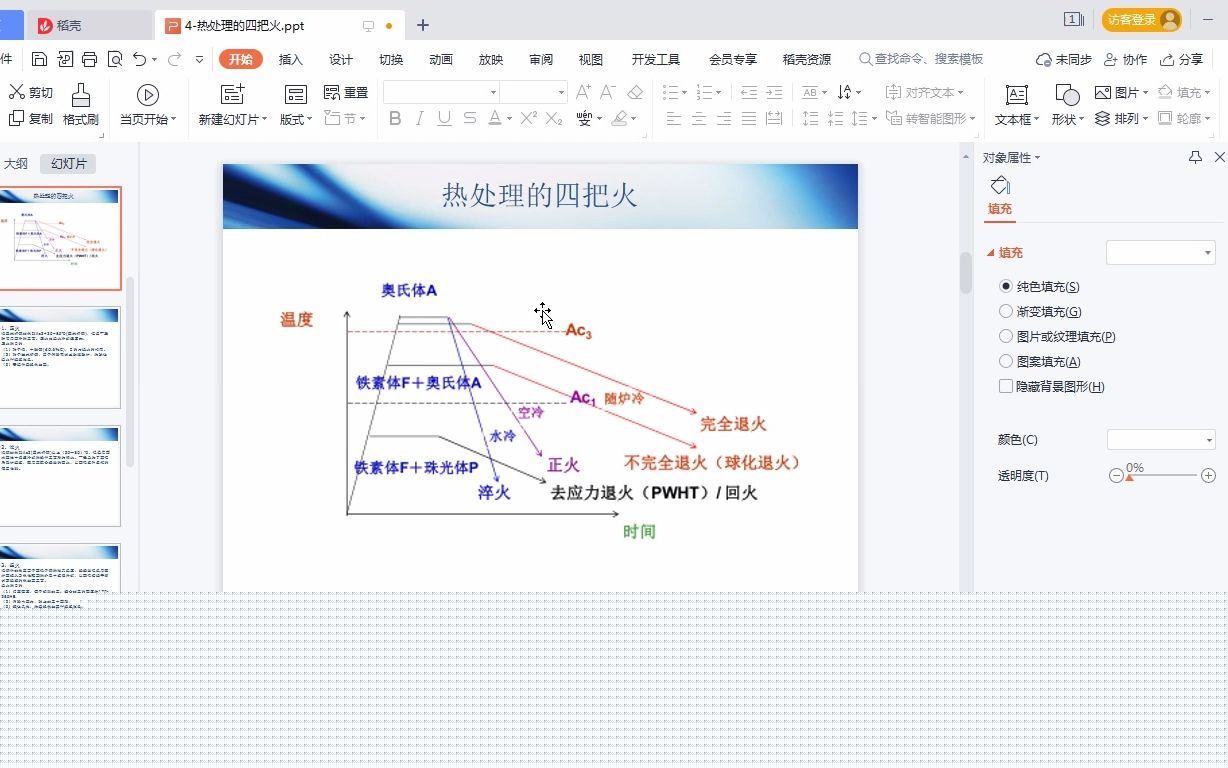Click the transparency 透明度 slider track

click(1161, 476)
